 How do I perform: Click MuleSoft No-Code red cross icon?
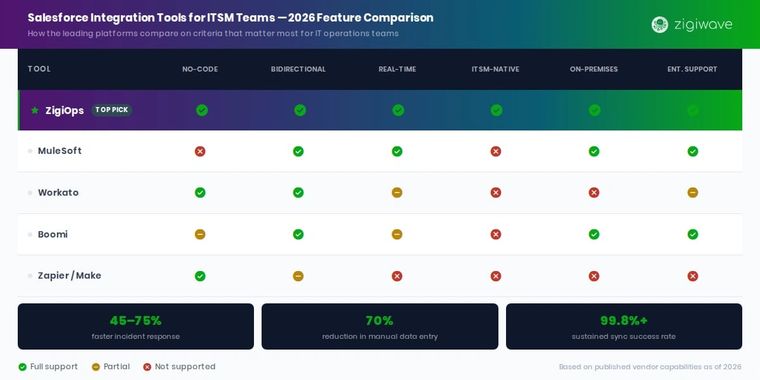[200, 152]
